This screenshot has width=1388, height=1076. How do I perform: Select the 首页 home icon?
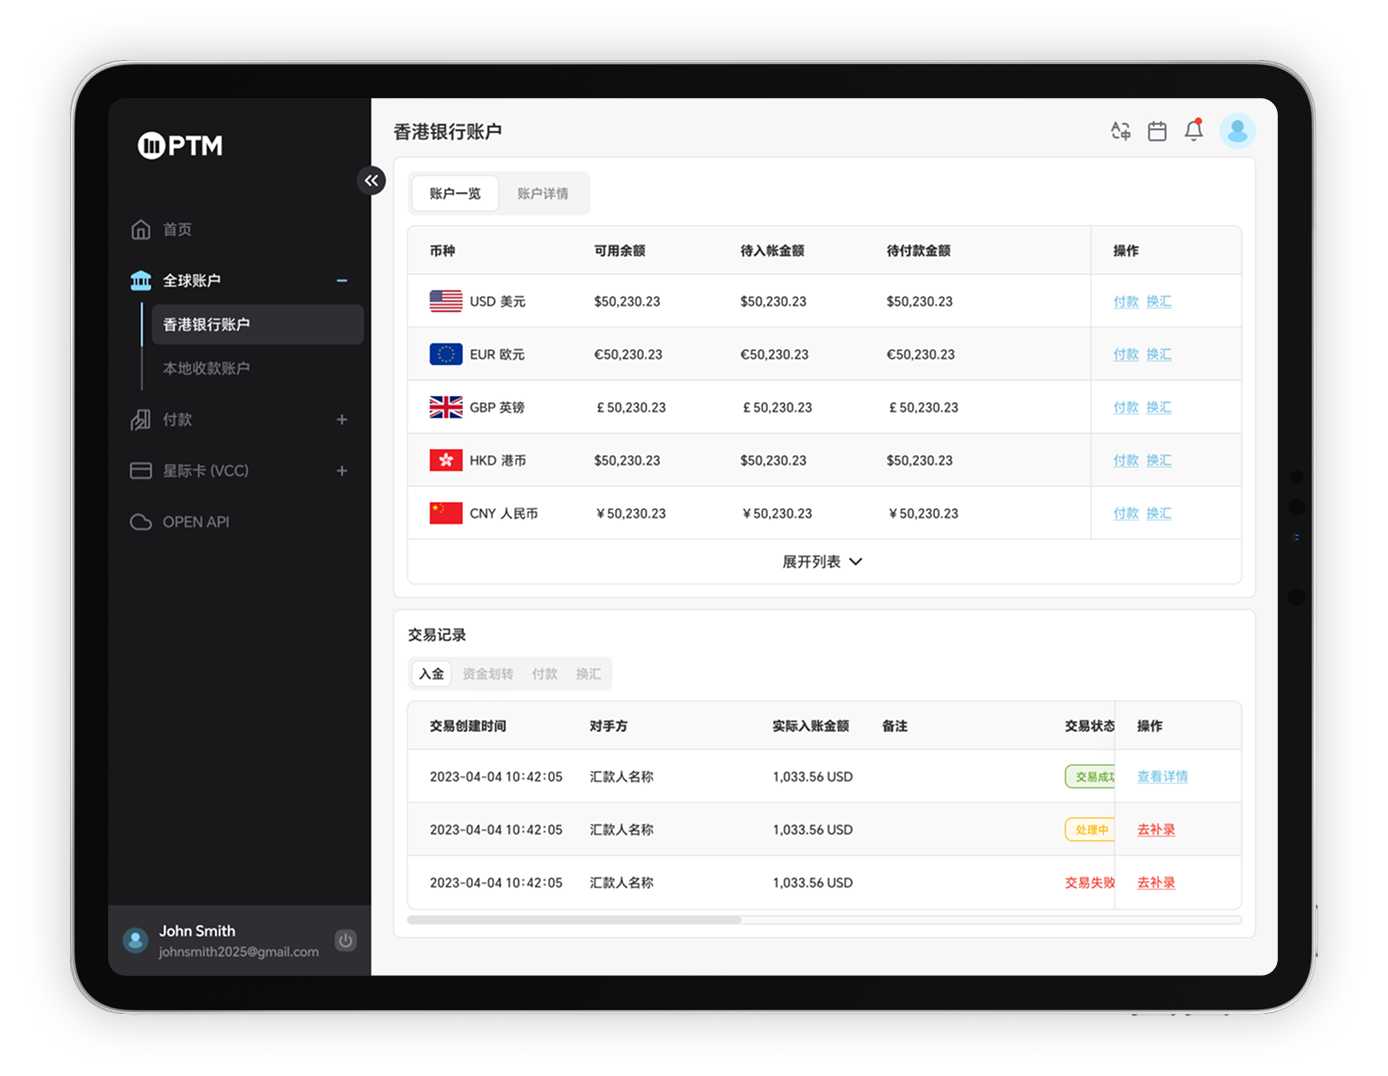point(141,229)
